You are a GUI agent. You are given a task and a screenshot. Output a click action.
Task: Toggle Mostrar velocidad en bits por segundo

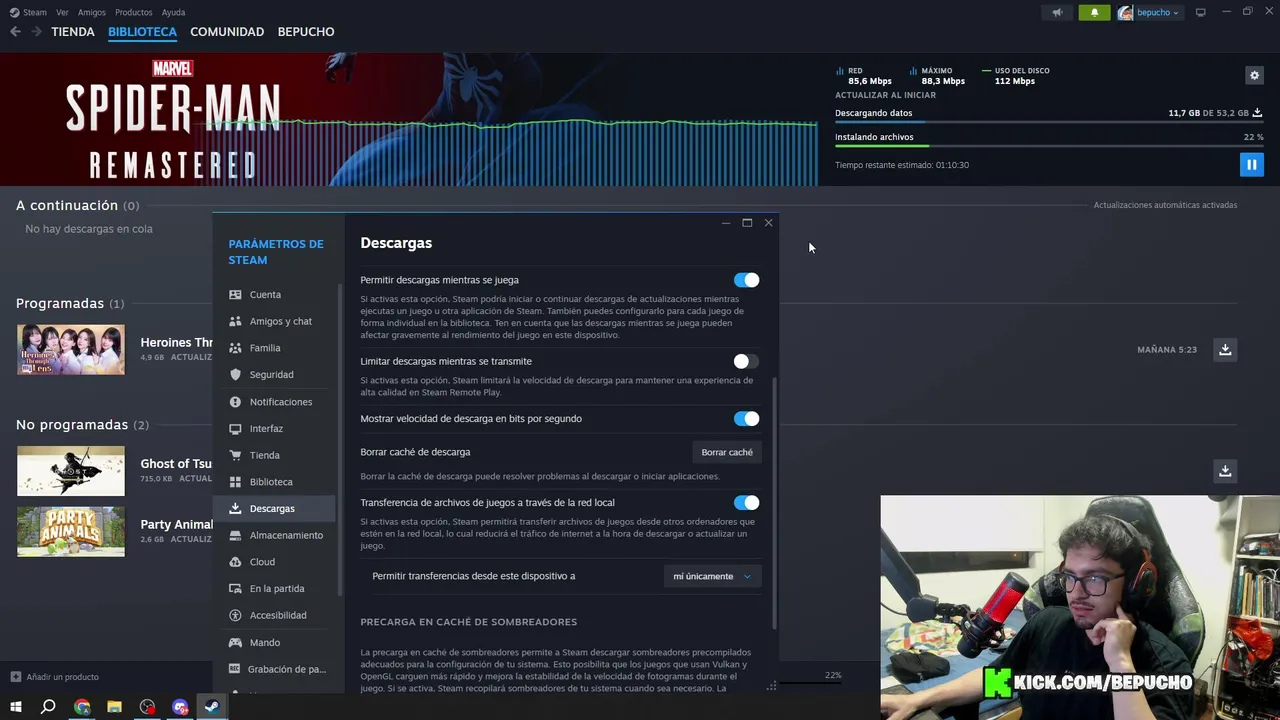746,418
